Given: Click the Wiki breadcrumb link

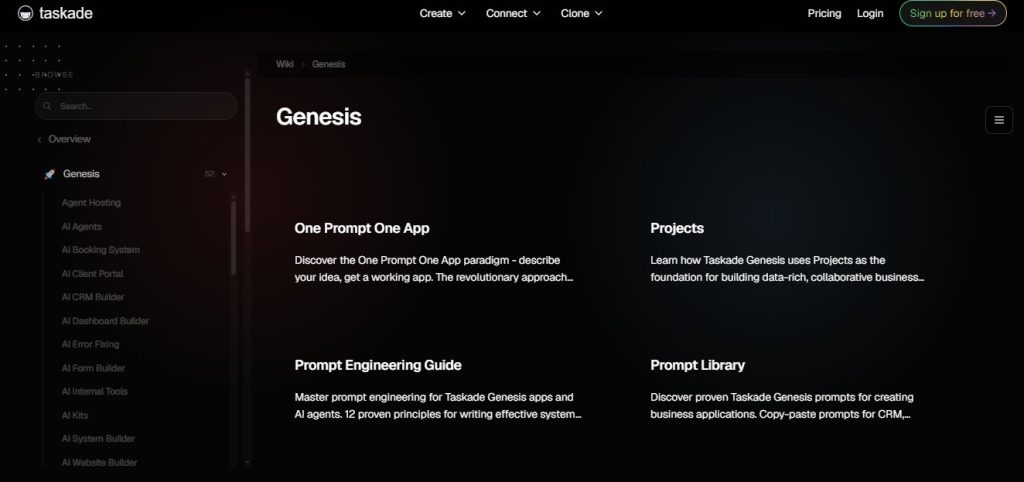Looking at the screenshot, I should [x=285, y=64].
